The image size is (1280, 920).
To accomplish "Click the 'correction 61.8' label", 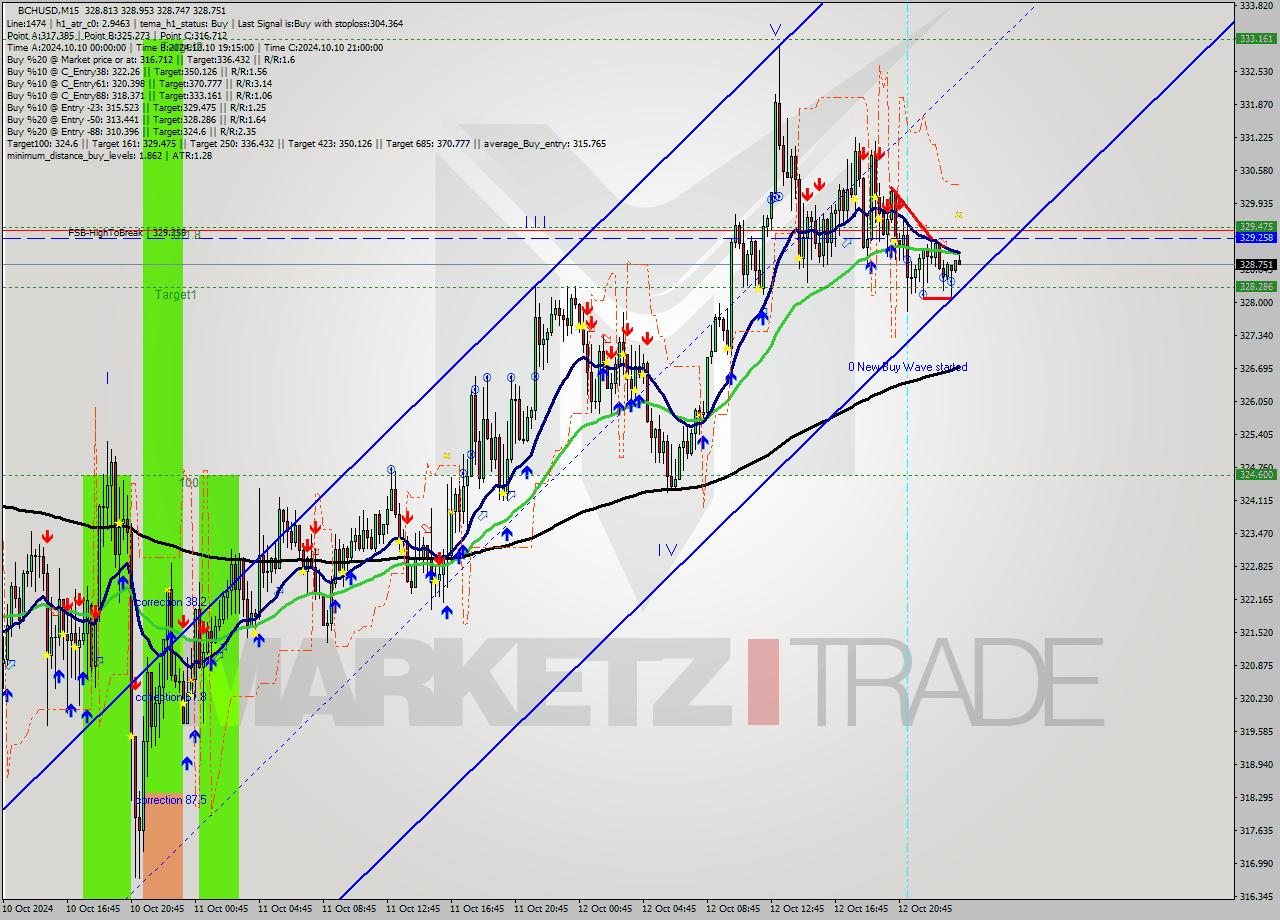I will click(x=171, y=697).
